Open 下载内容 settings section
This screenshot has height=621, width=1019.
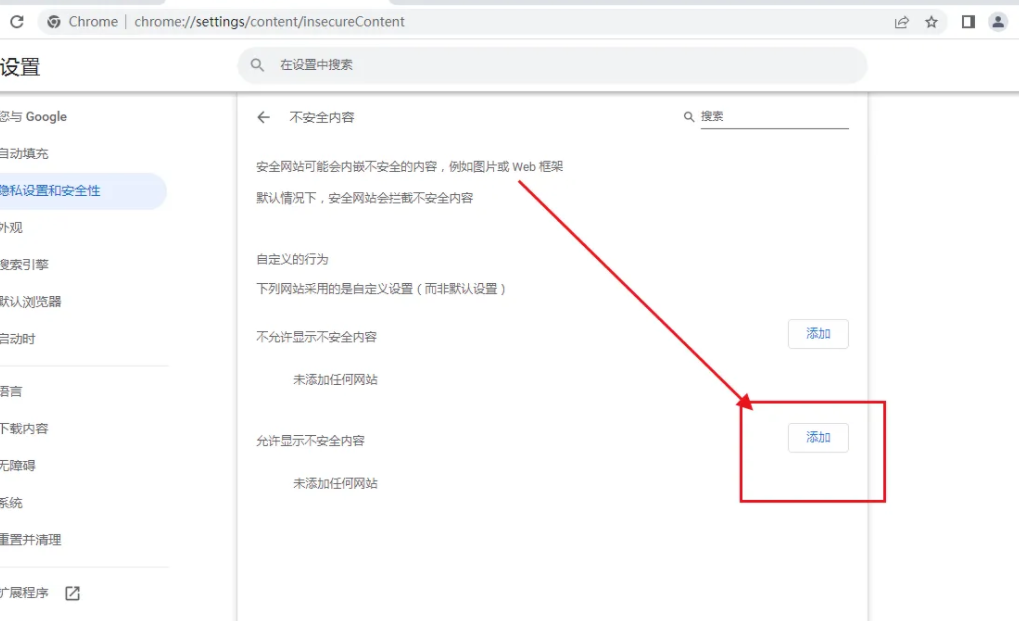pos(24,429)
